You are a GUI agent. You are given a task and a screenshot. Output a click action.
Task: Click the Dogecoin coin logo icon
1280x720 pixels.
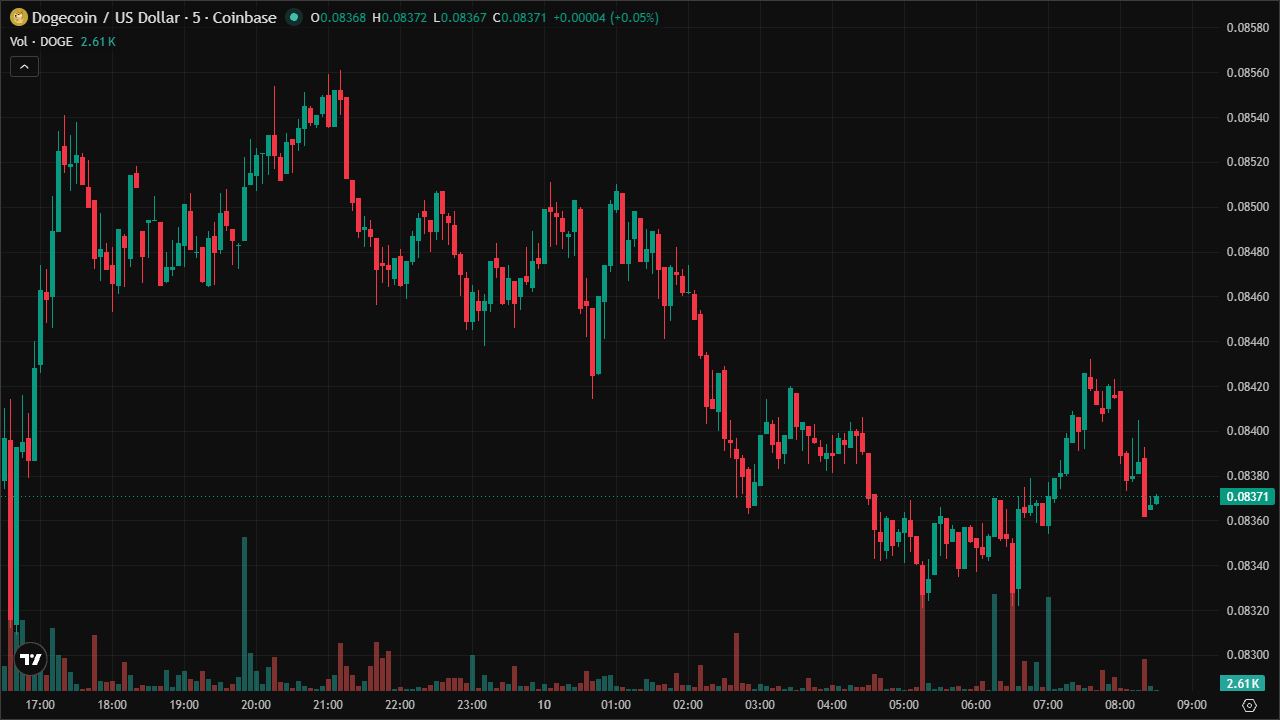click(18, 17)
